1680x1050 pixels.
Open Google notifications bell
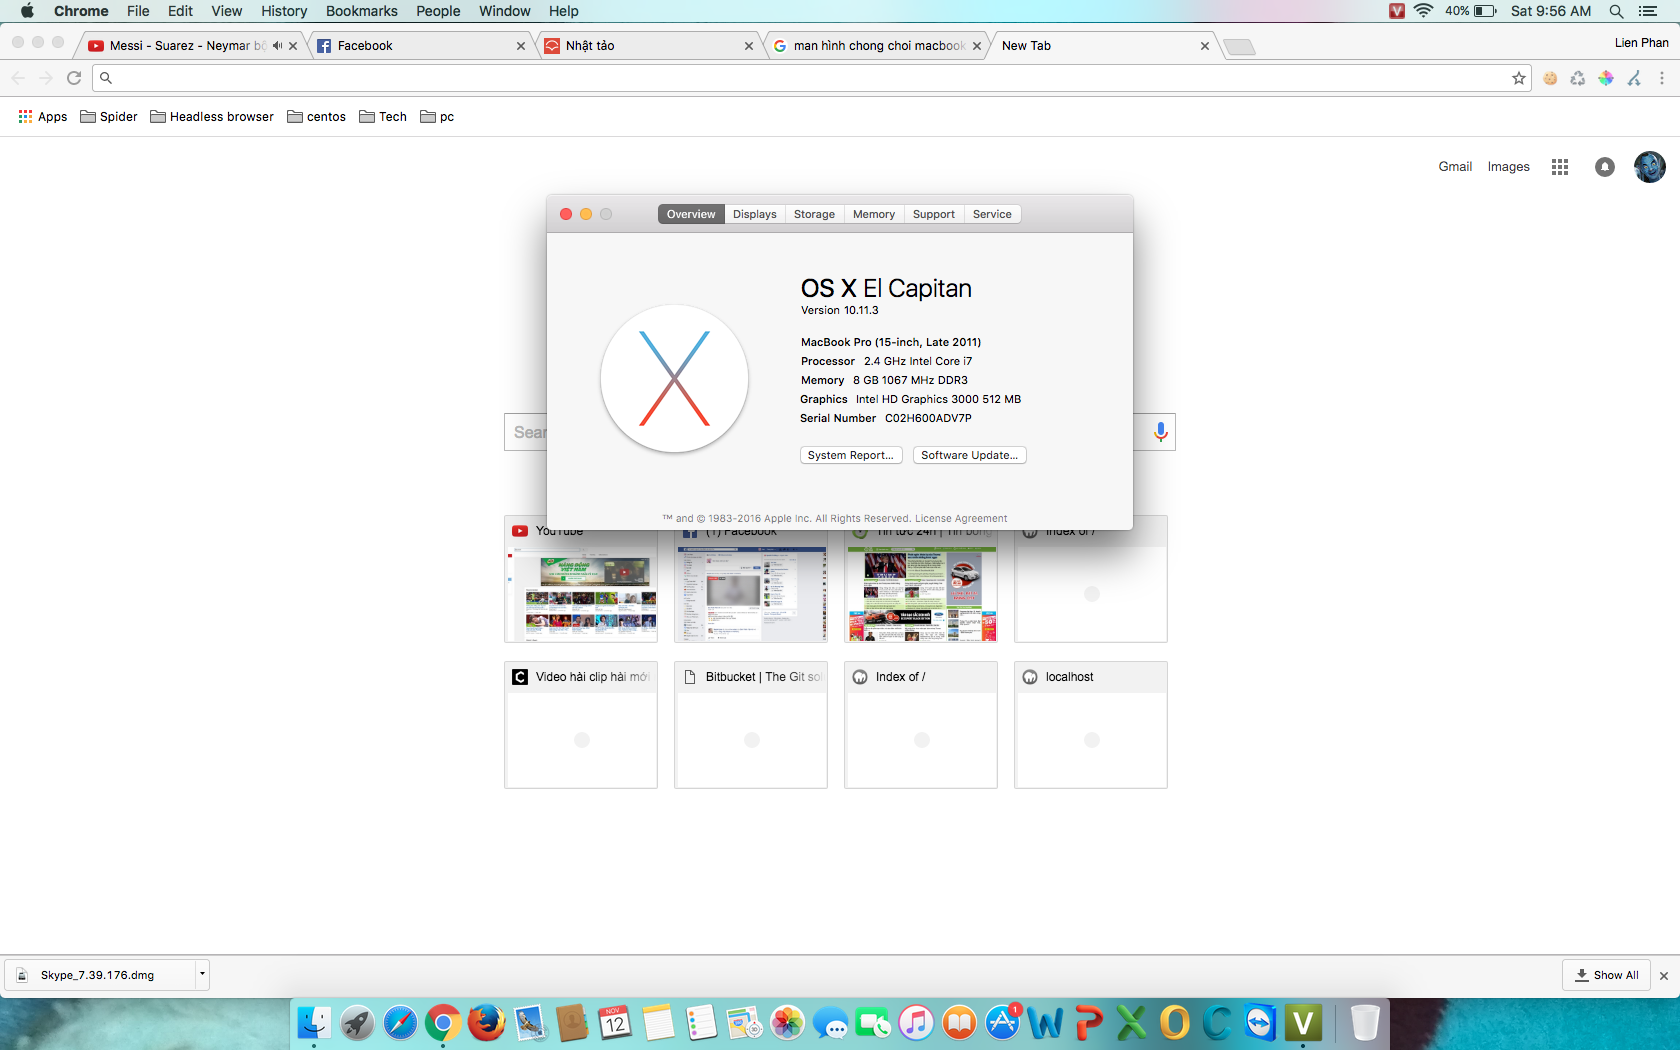point(1605,167)
